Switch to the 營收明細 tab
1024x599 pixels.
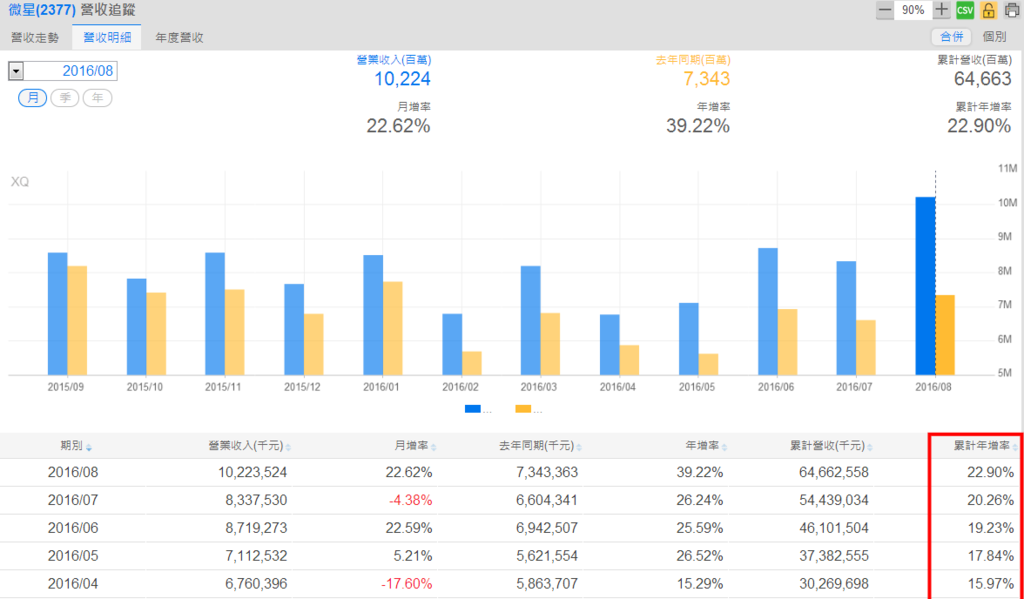107,38
